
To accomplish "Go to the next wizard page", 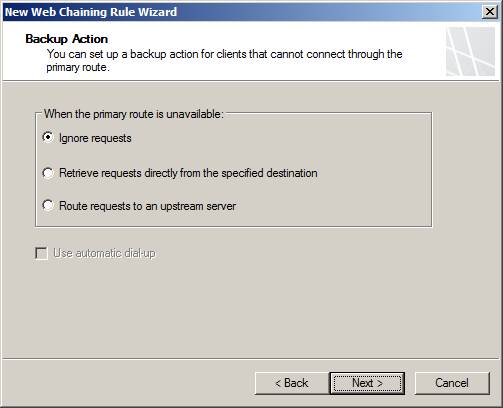I will [367, 383].
